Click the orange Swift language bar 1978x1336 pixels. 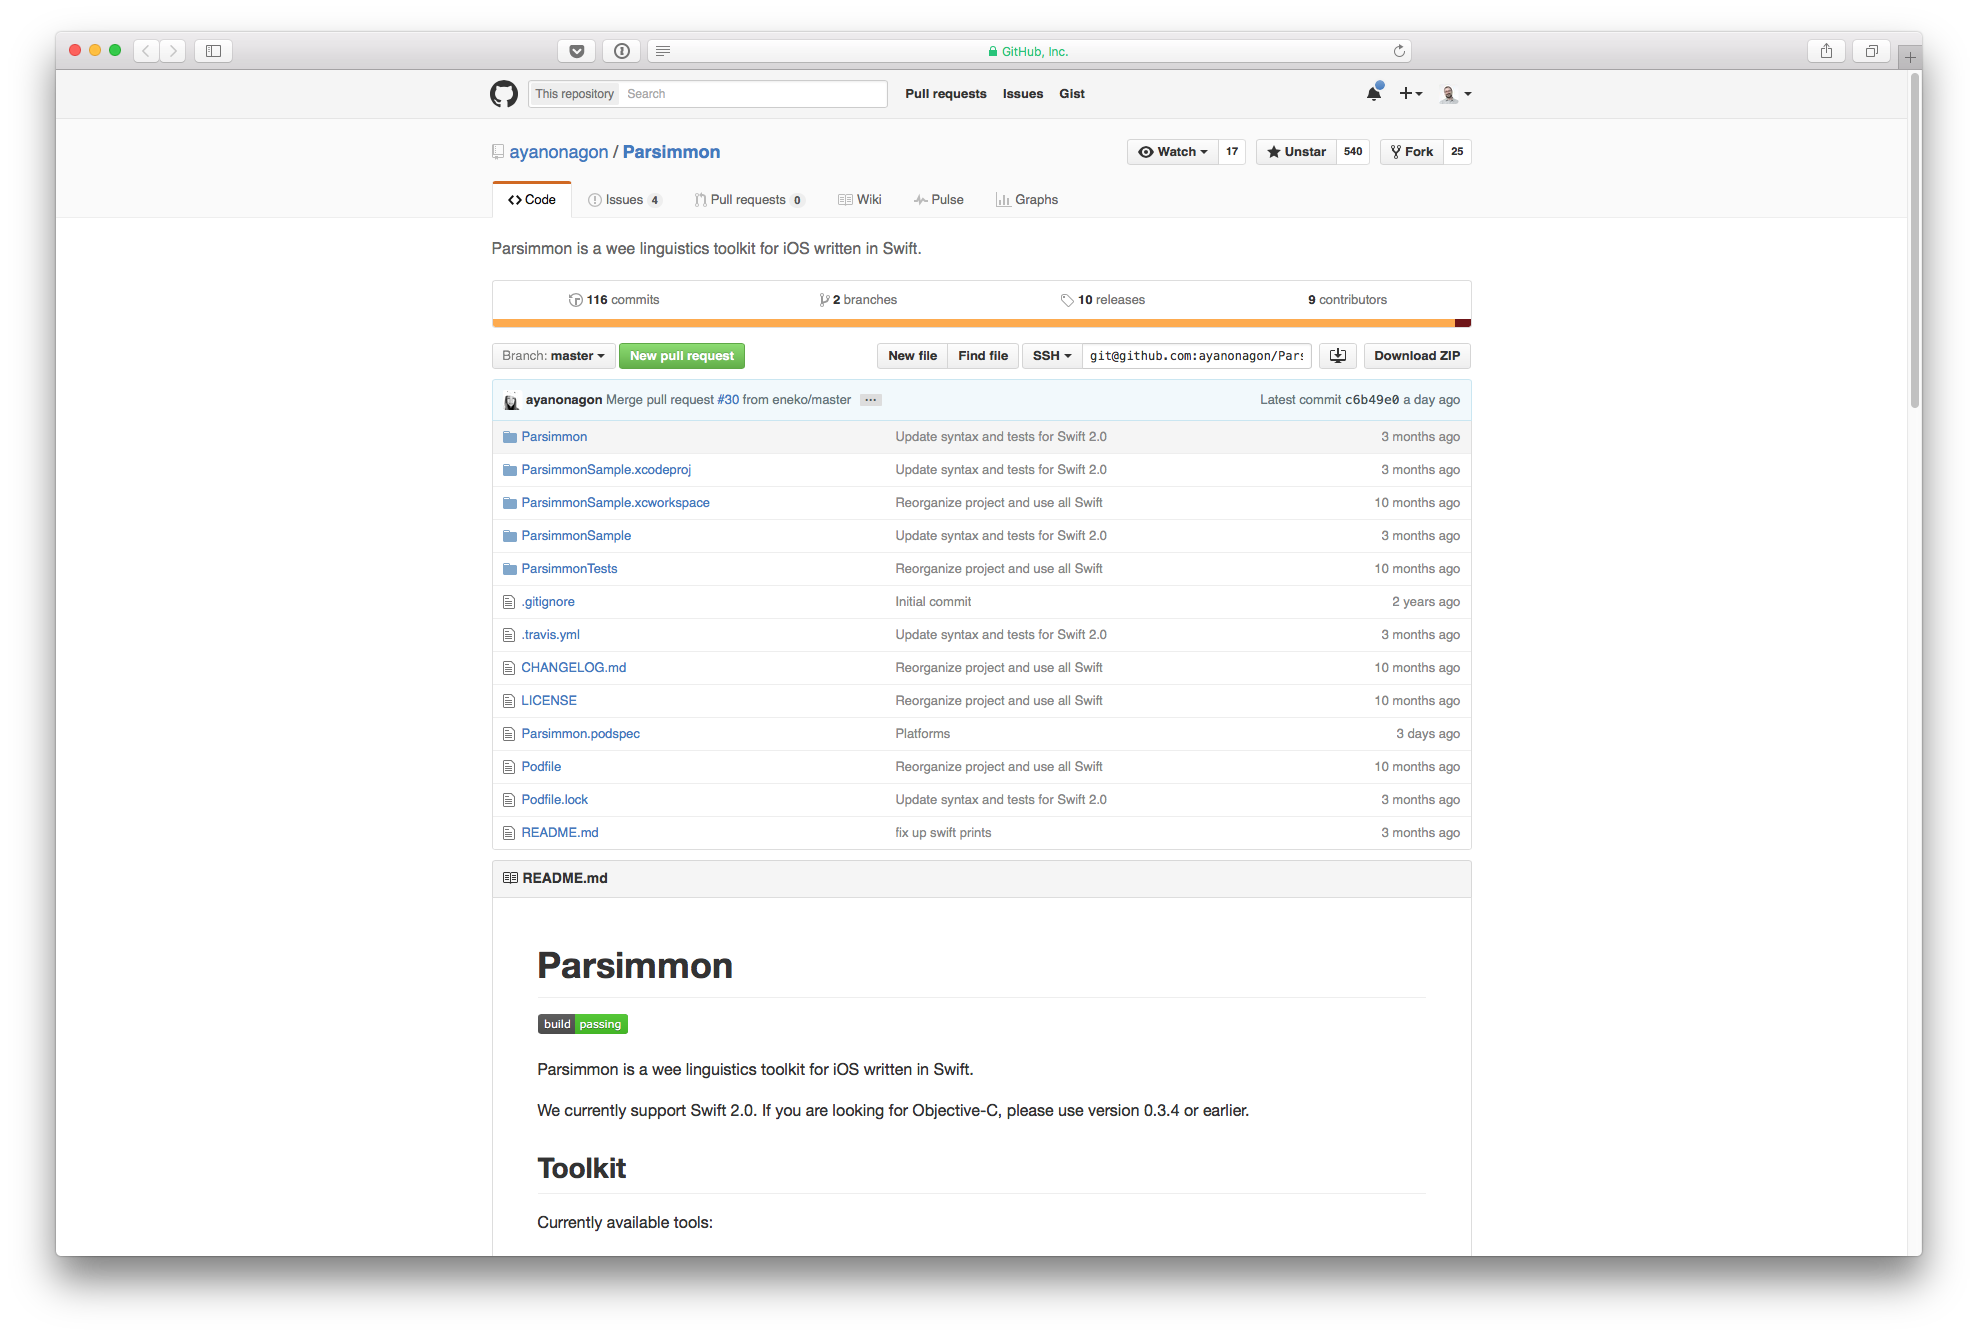[973, 323]
